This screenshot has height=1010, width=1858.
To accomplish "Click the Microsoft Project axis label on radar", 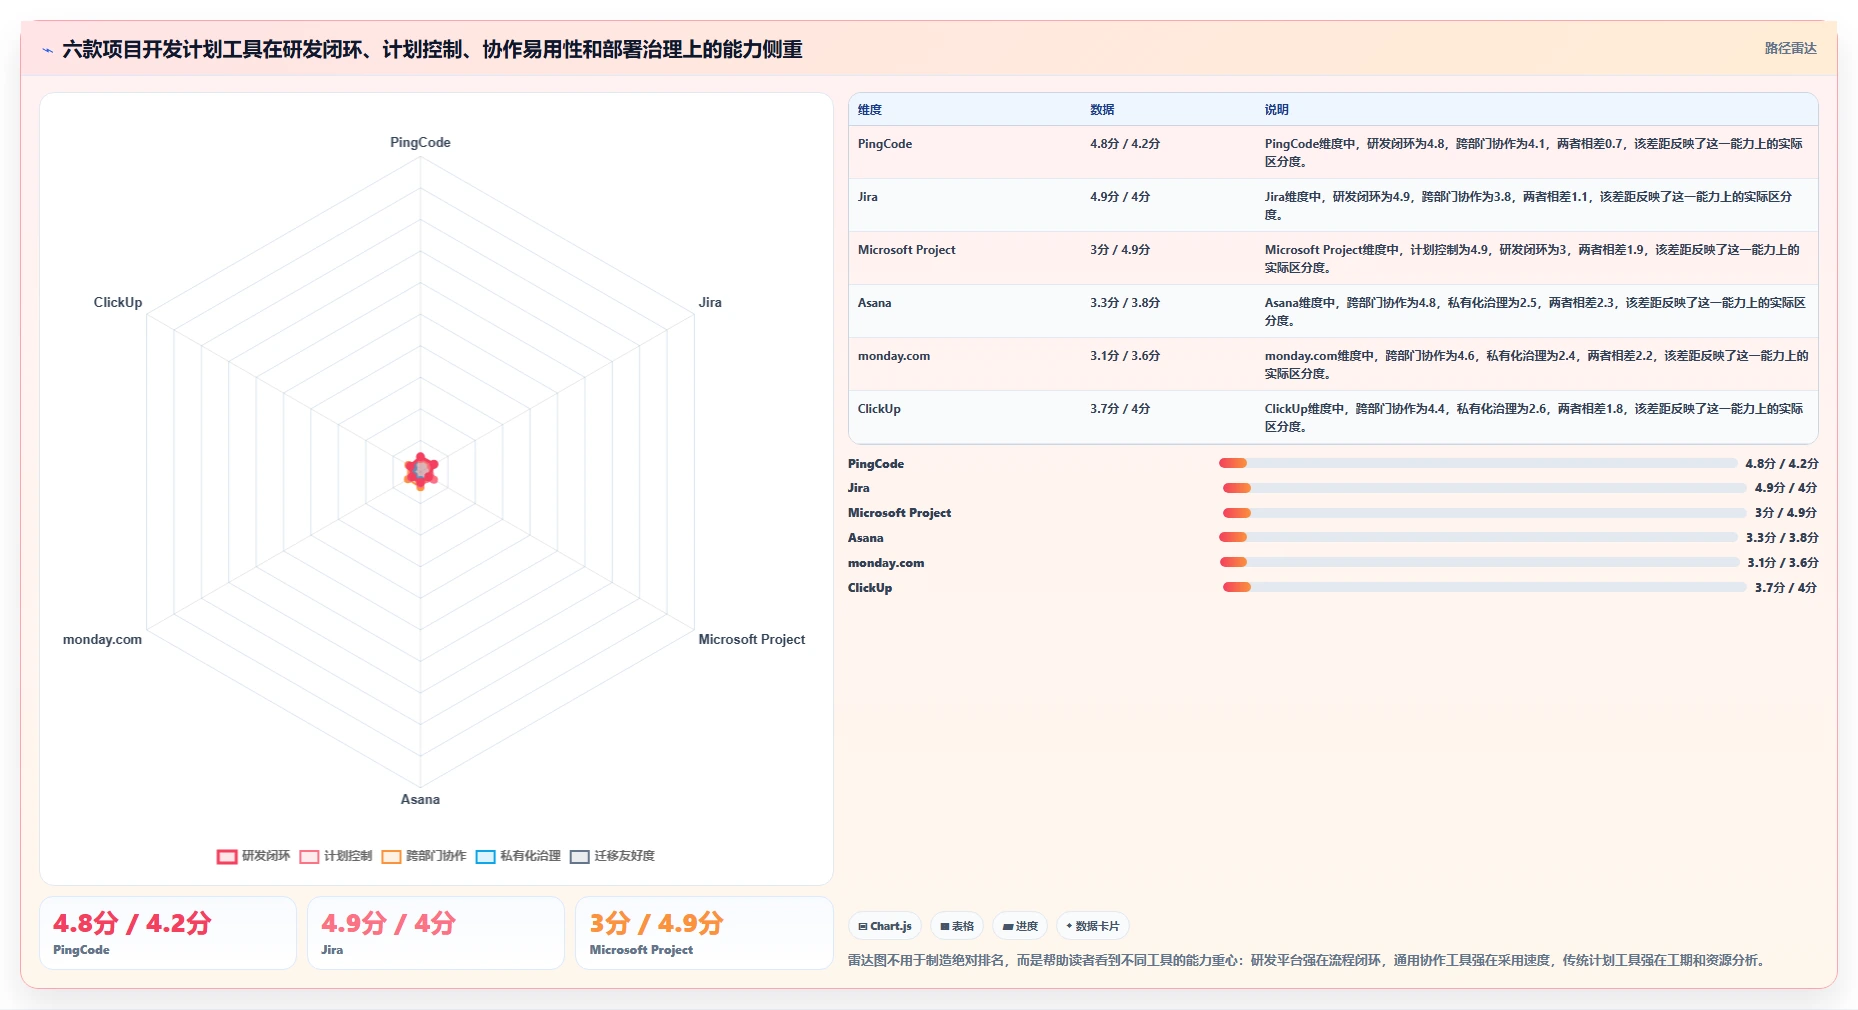I will point(751,639).
